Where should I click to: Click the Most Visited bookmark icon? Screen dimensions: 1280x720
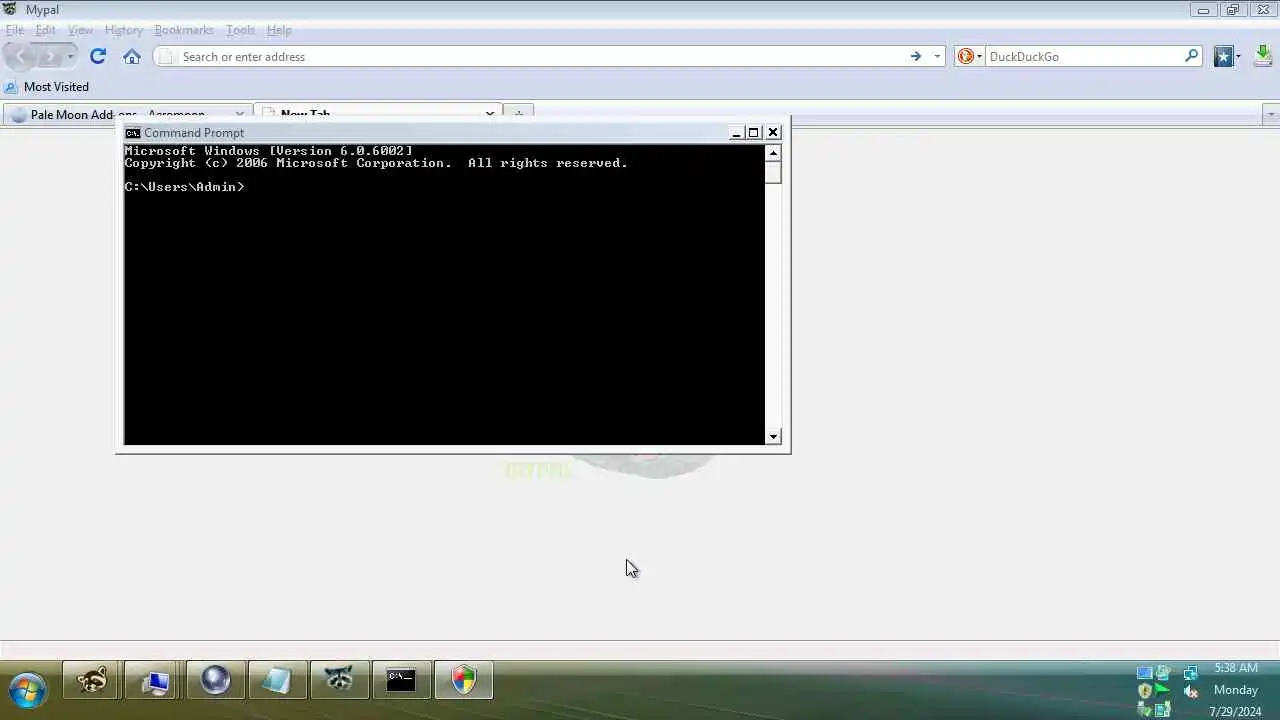(11, 87)
